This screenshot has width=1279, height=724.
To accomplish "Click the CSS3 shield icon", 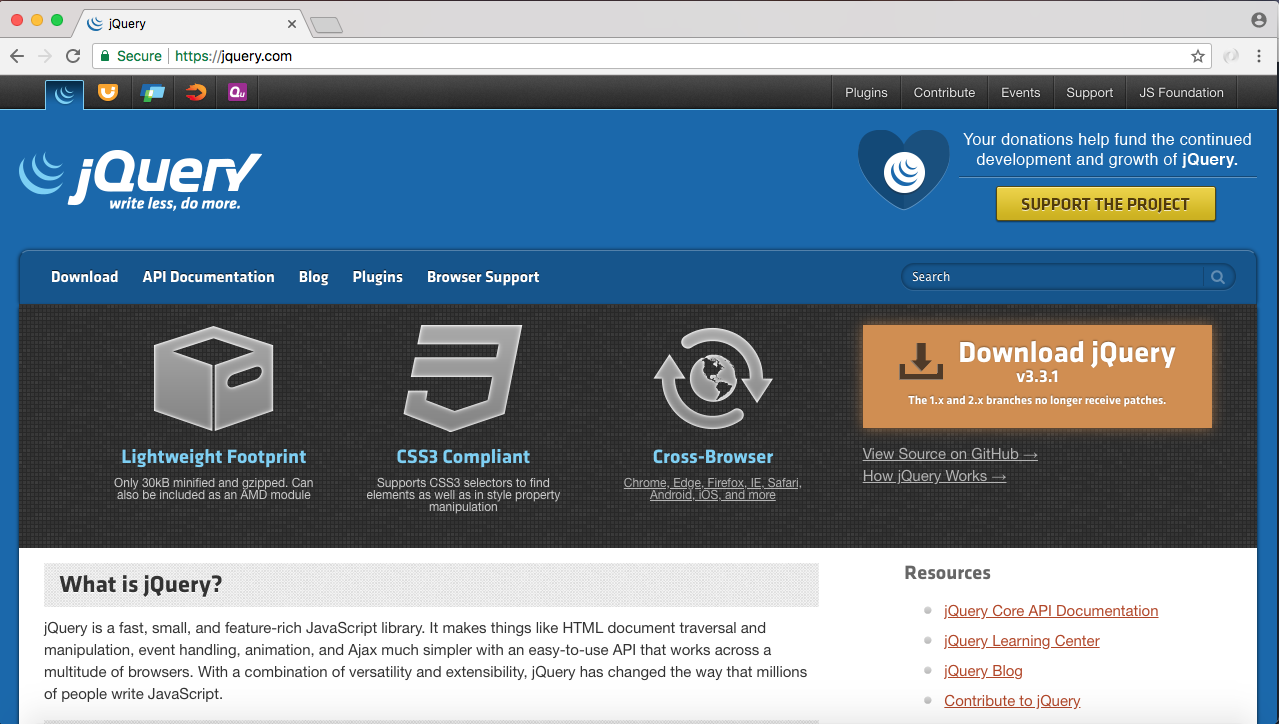I will [463, 378].
